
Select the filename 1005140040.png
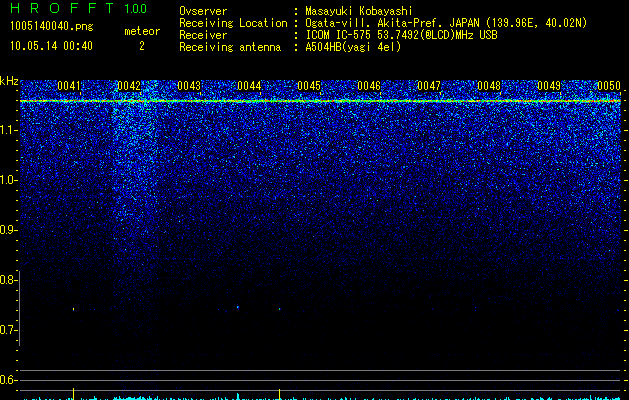pos(51,26)
